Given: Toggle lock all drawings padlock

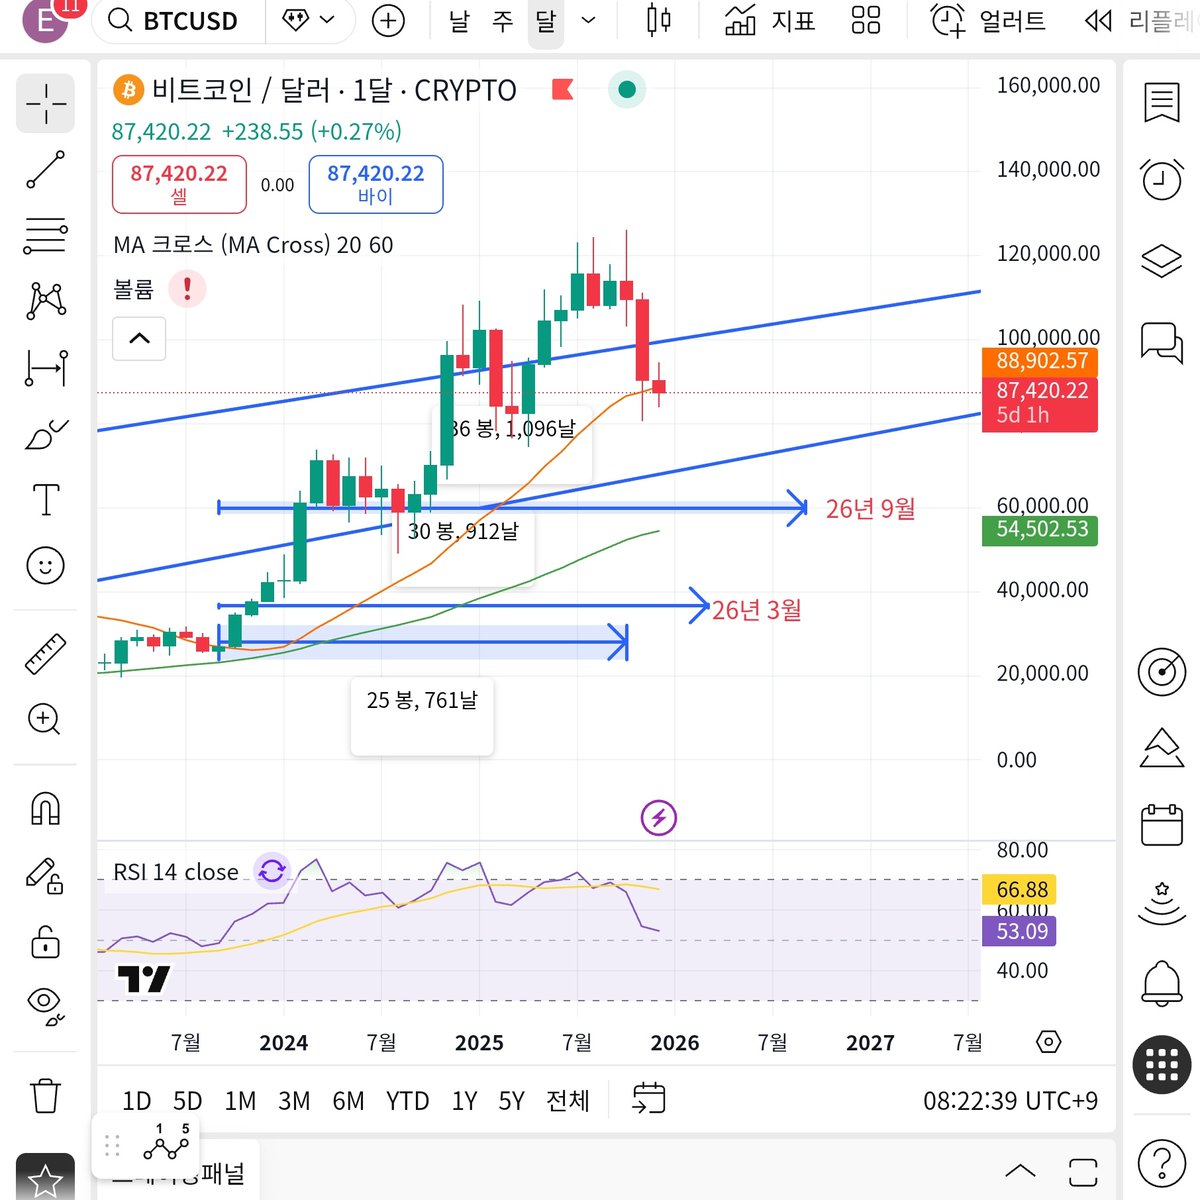Looking at the screenshot, I should coord(45,941).
